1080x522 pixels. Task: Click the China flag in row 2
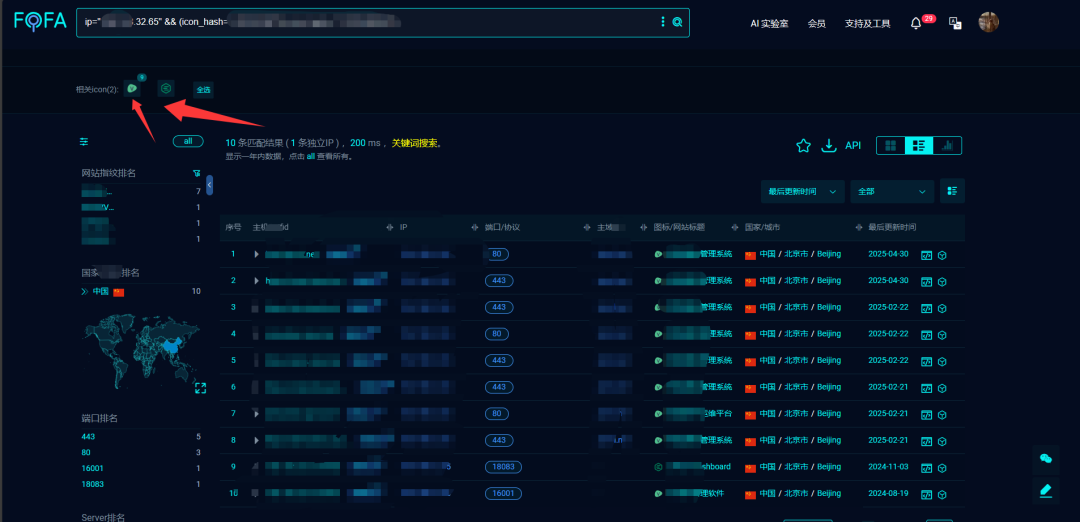(750, 281)
